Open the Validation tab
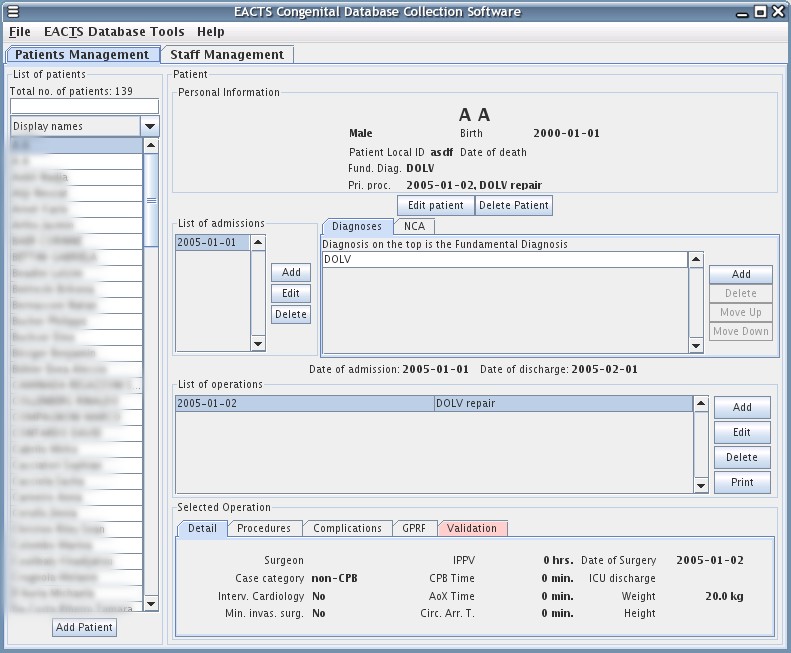 click(x=472, y=528)
